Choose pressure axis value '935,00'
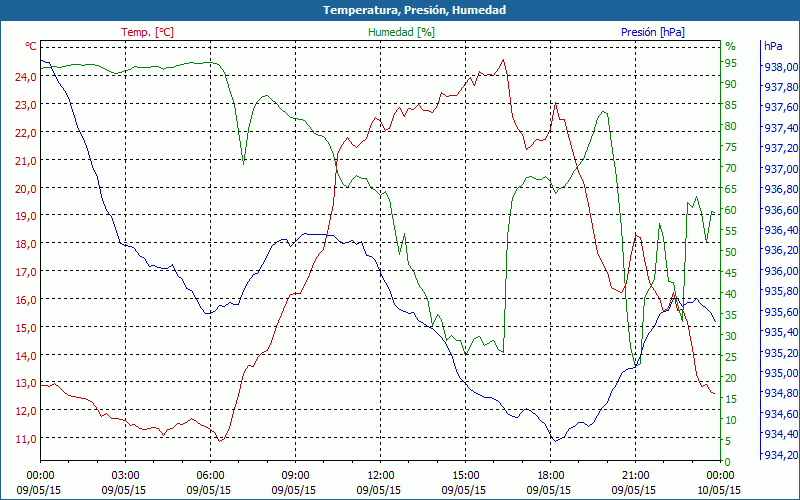Viewport: 800px width, 500px height. click(x=781, y=373)
